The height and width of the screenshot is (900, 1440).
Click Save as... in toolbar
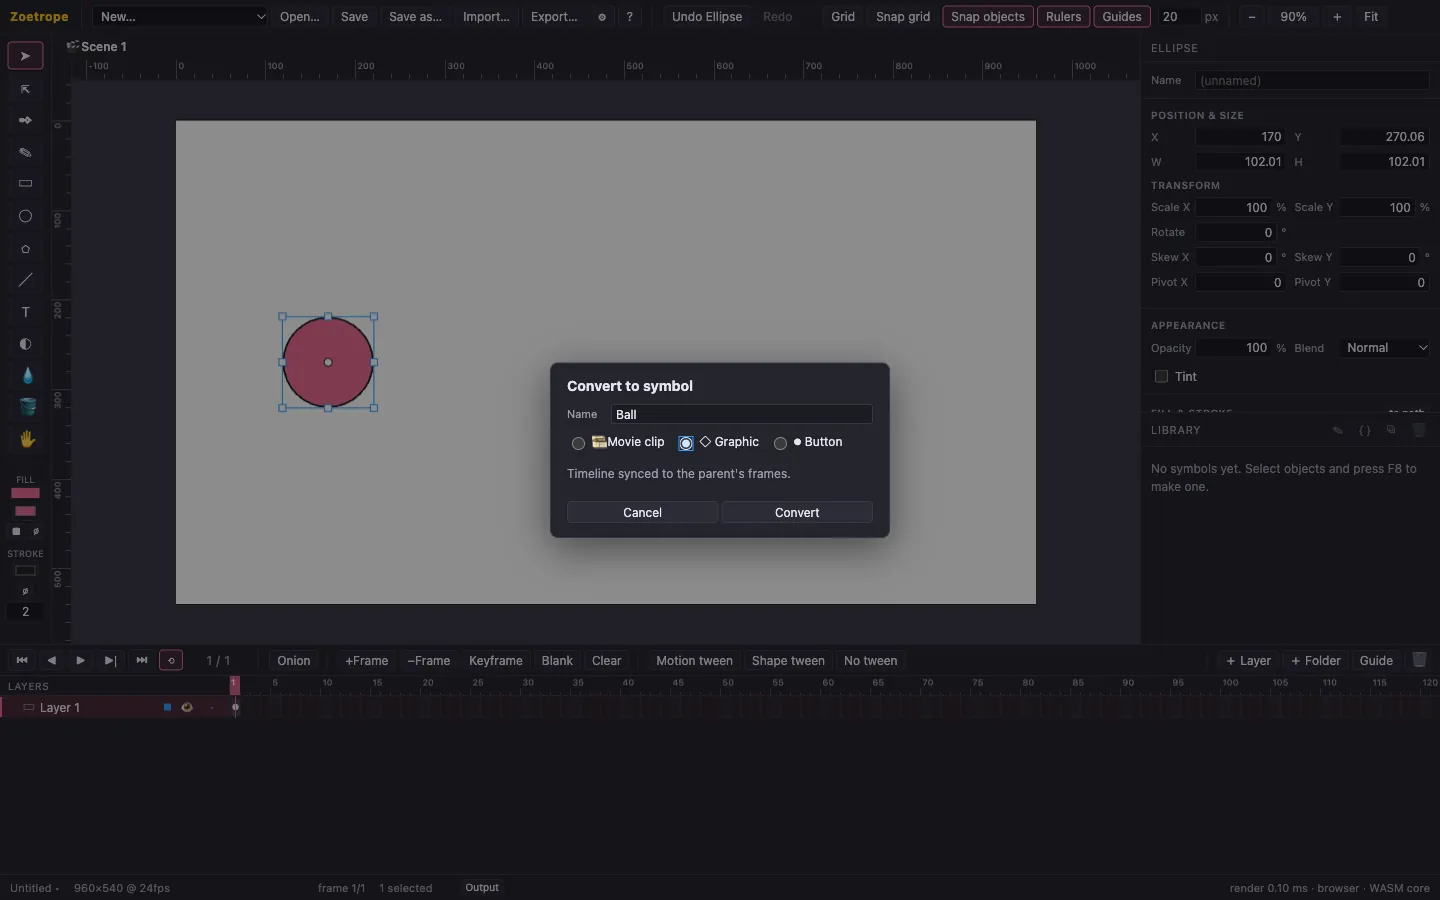coord(415,17)
